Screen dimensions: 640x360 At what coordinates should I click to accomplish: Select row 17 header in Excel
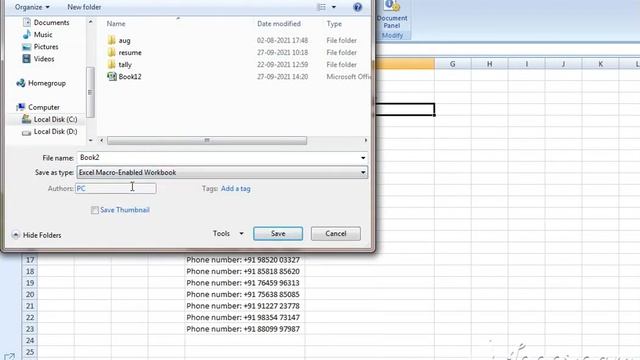[30, 260]
